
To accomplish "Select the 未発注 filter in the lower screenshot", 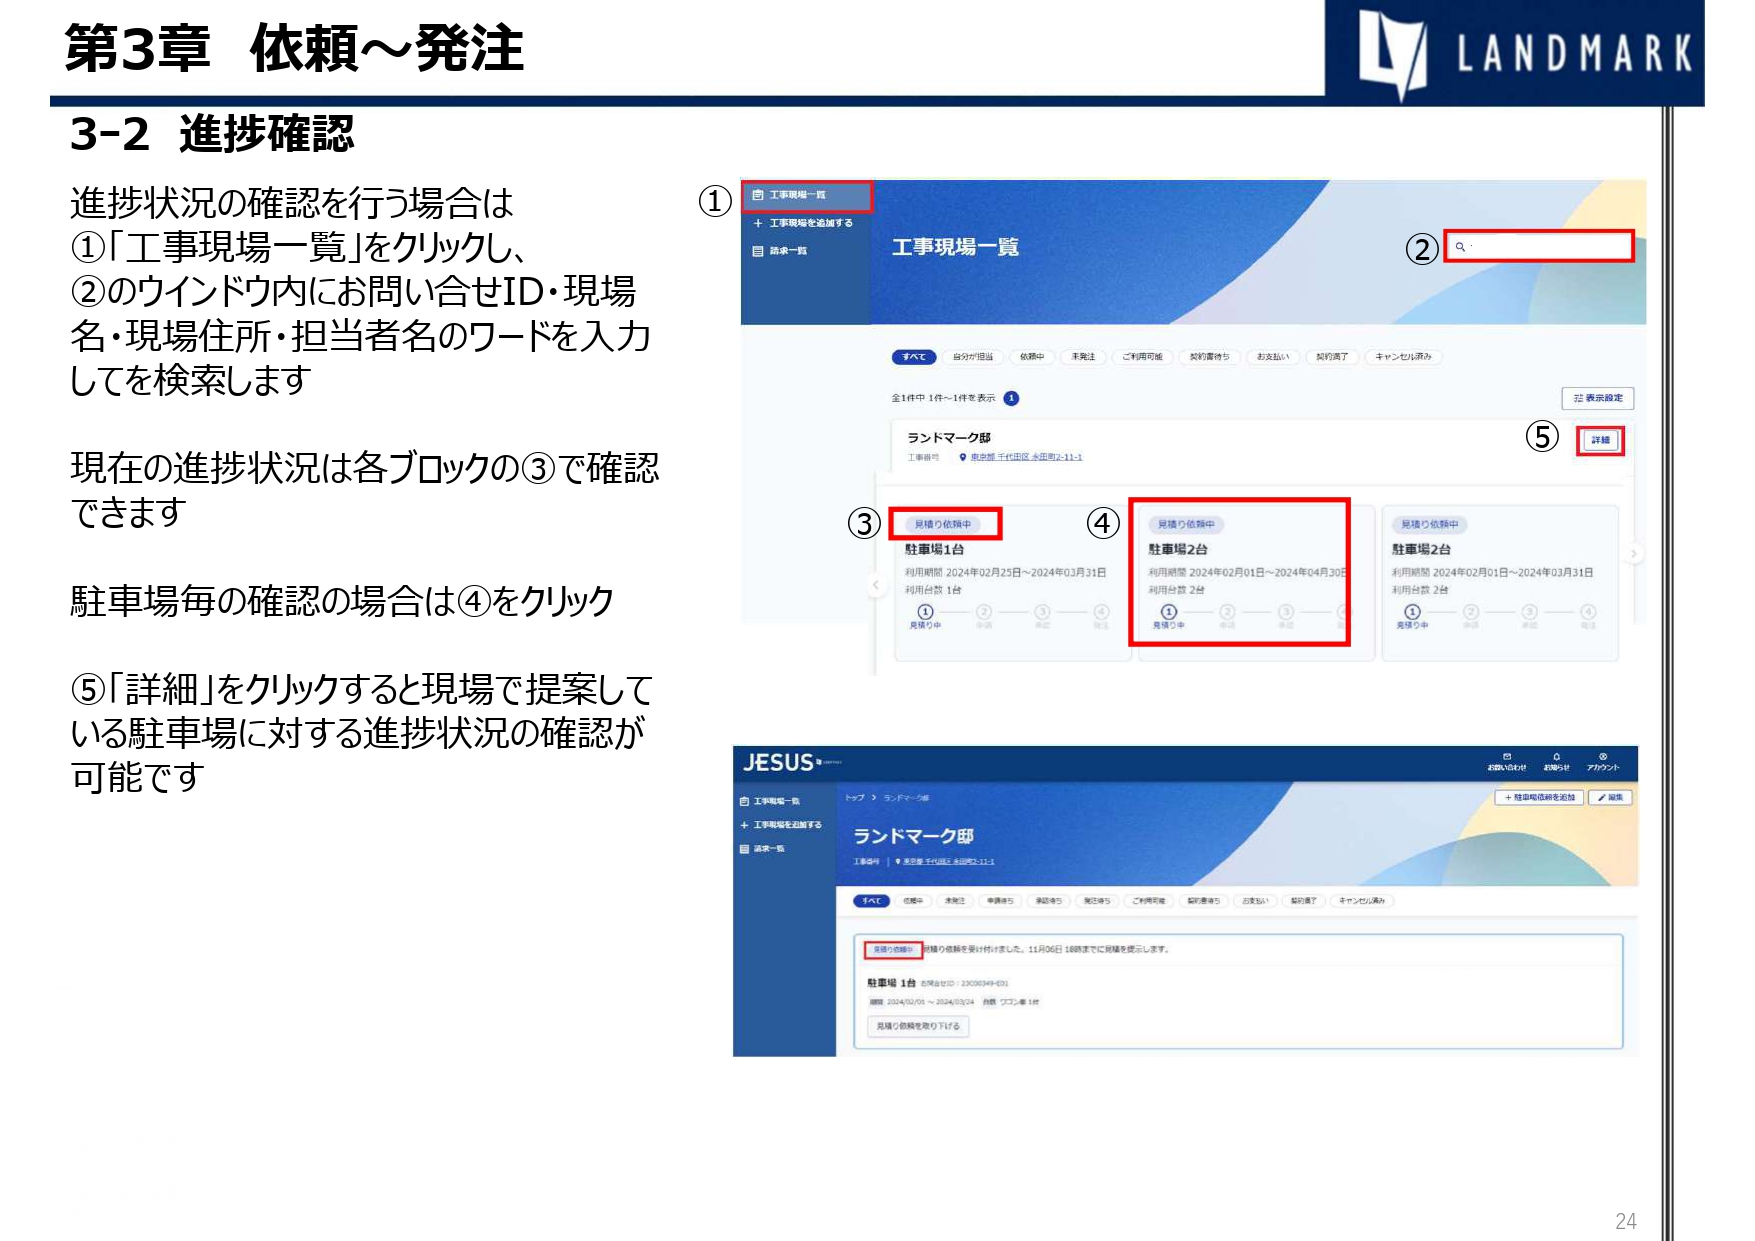I will [x=955, y=901].
